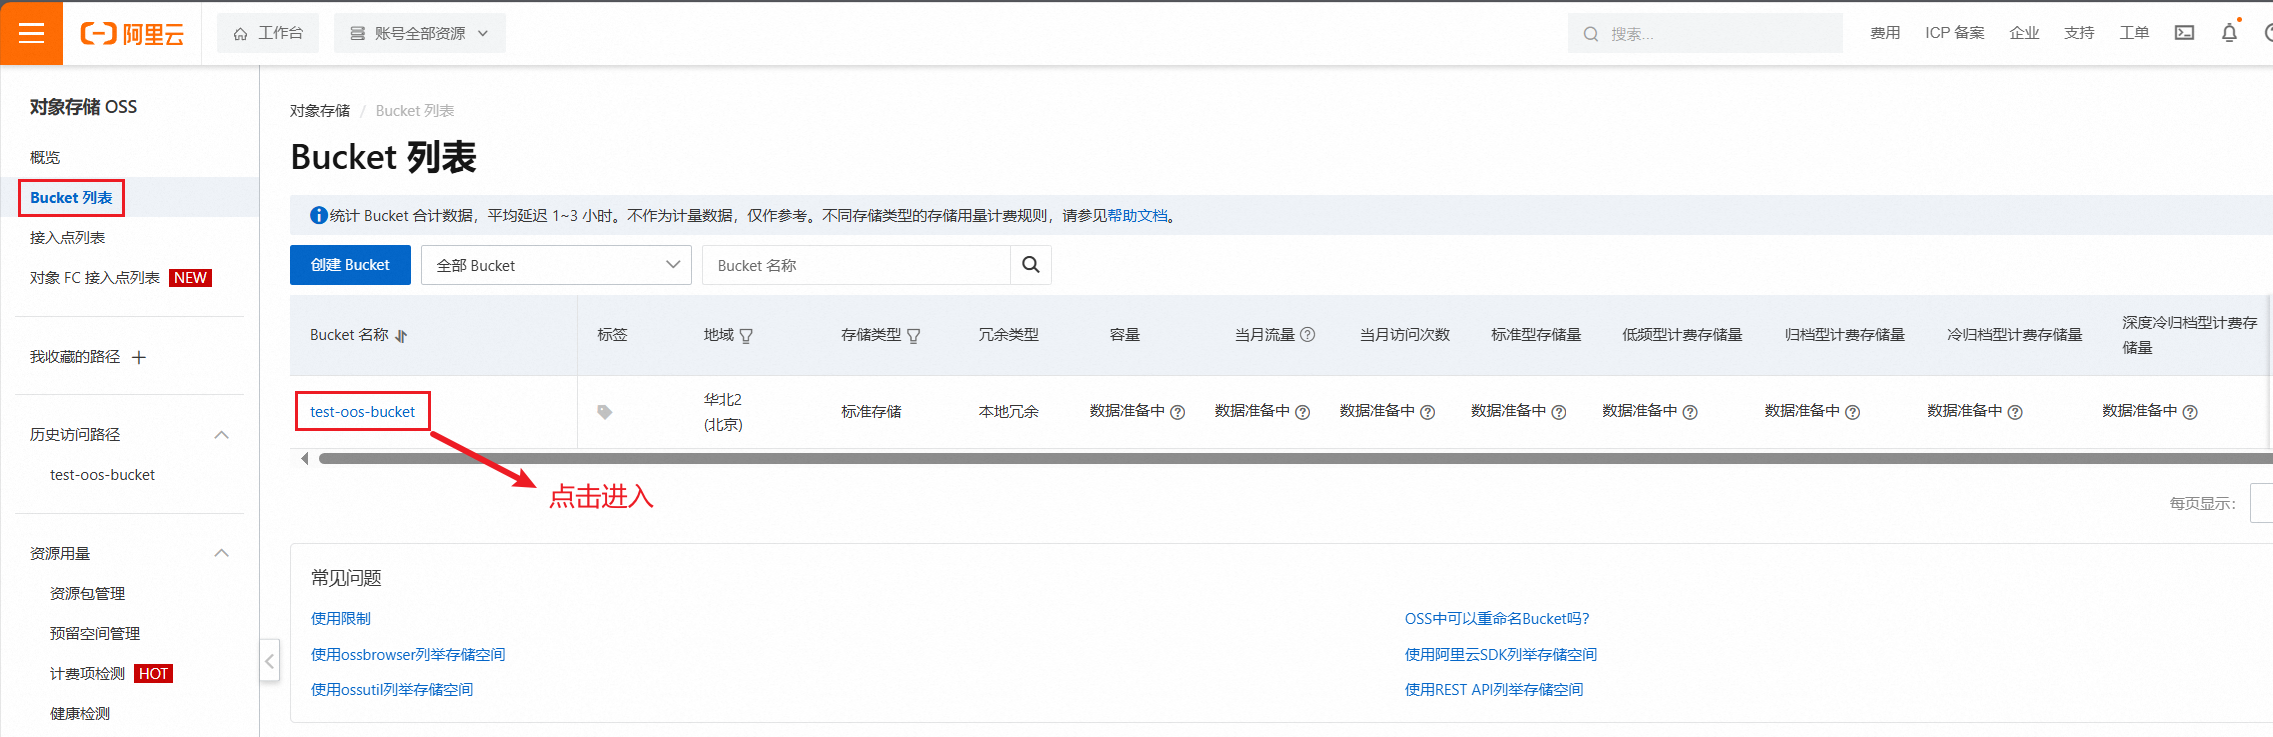Click help icon beside 容量 数据准备中 cell
This screenshot has height=737, width=2273.
[1177, 412]
